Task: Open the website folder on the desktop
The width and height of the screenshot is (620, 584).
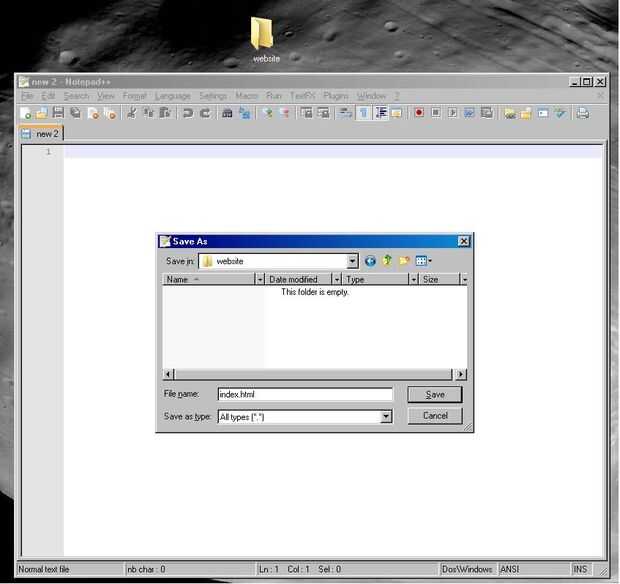Action: 264,40
